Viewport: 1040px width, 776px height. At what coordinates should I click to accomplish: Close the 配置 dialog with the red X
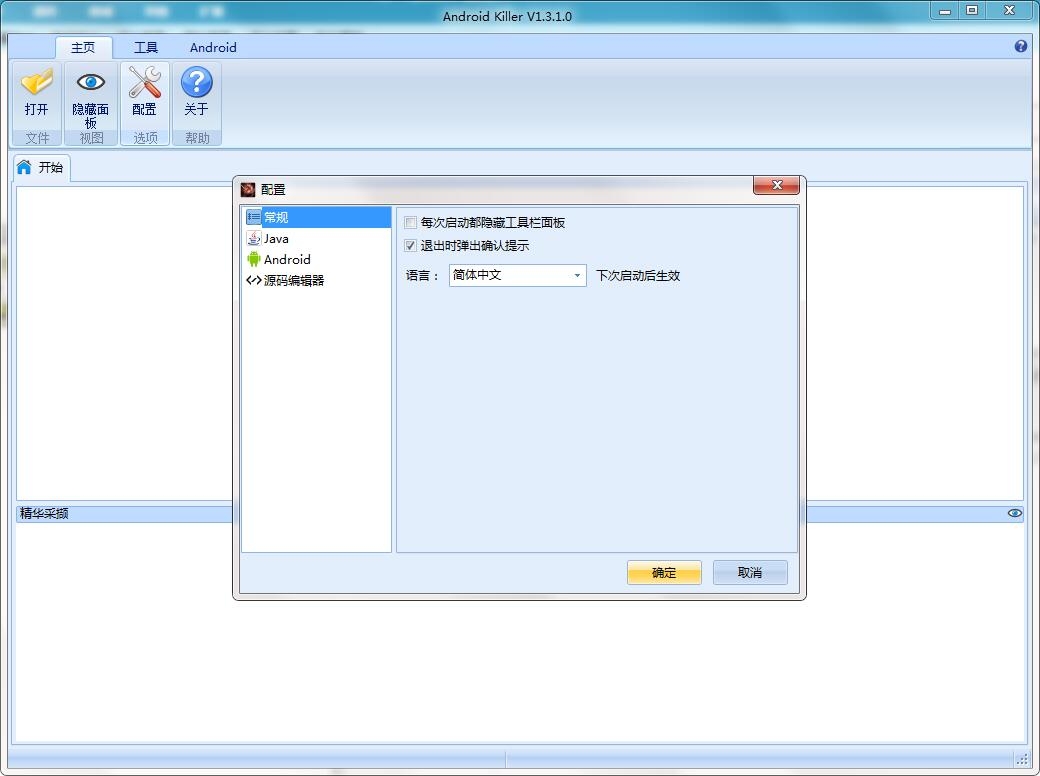click(776, 185)
